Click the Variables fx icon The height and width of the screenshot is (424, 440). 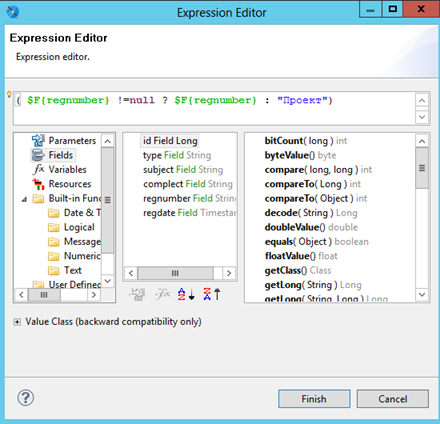pyautogui.click(x=39, y=169)
